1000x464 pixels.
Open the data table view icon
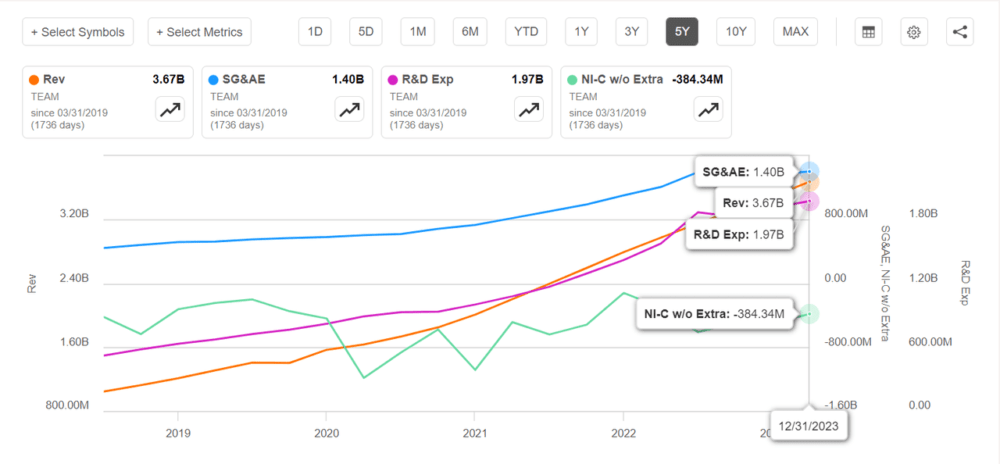[x=868, y=32]
